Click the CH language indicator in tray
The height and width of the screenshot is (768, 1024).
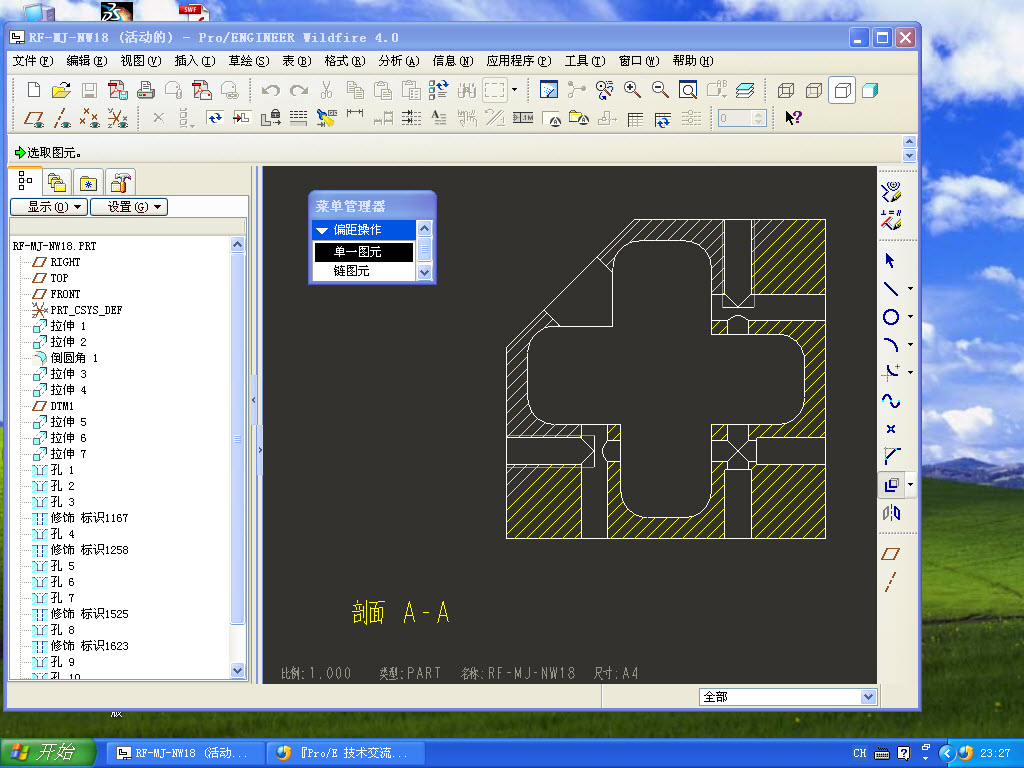(859, 753)
